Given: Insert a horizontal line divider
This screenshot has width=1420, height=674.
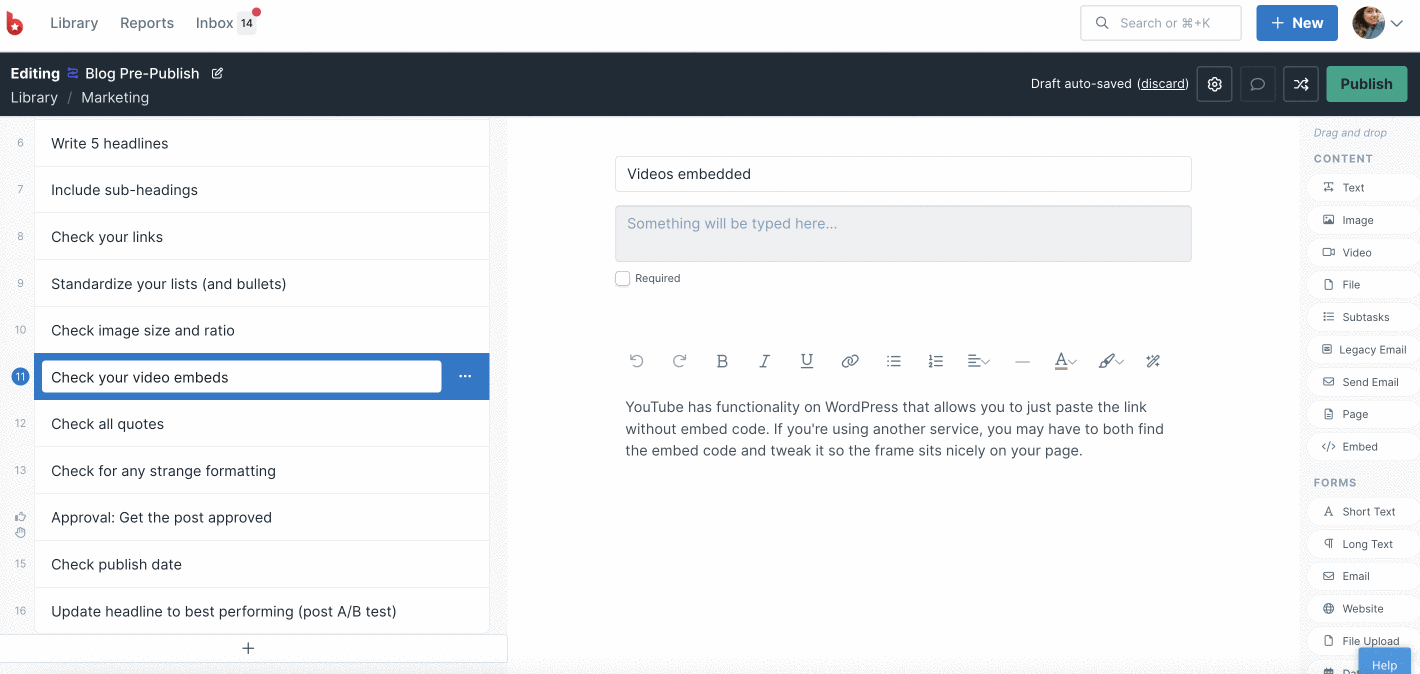Looking at the screenshot, I should pyautogui.click(x=1022, y=361).
